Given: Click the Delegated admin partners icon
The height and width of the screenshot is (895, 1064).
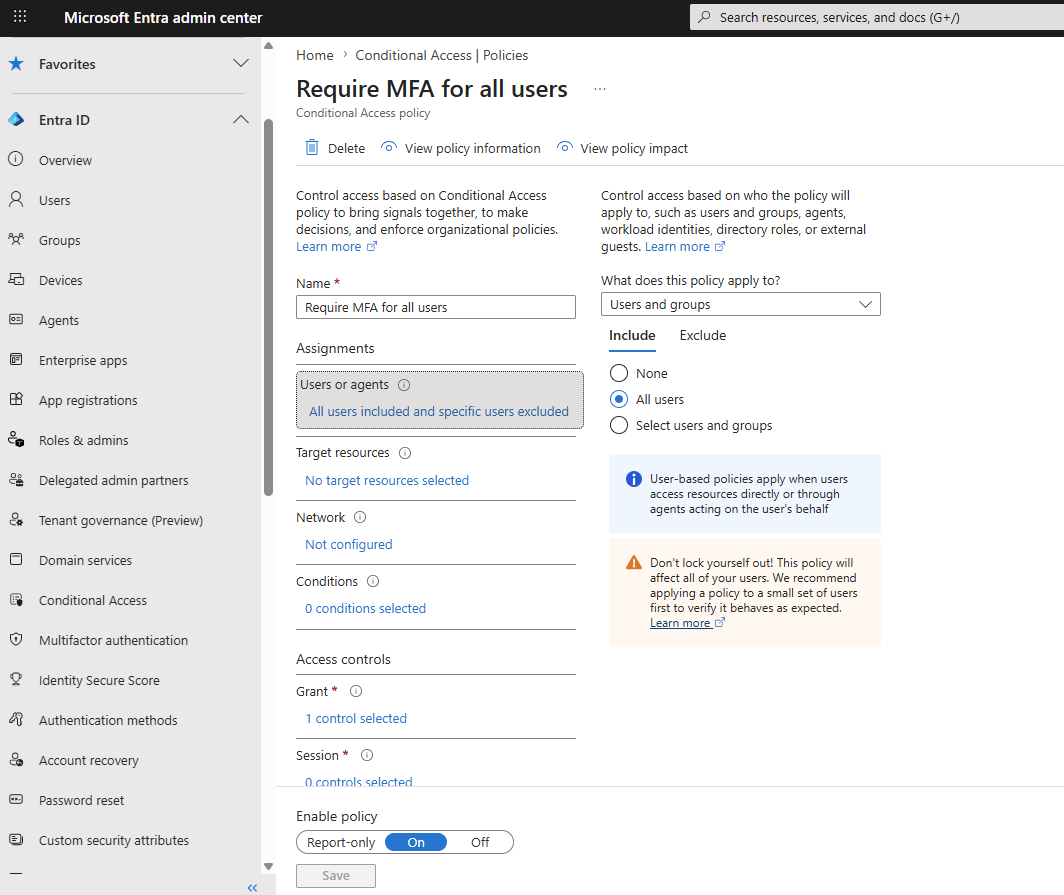Looking at the screenshot, I should (x=16, y=479).
